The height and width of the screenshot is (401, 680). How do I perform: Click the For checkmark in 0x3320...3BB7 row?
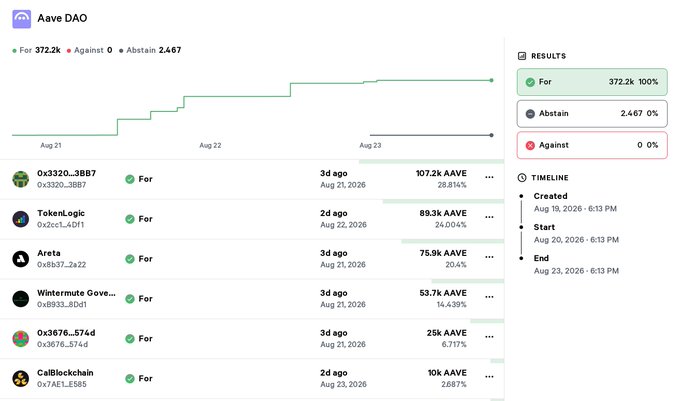point(130,179)
